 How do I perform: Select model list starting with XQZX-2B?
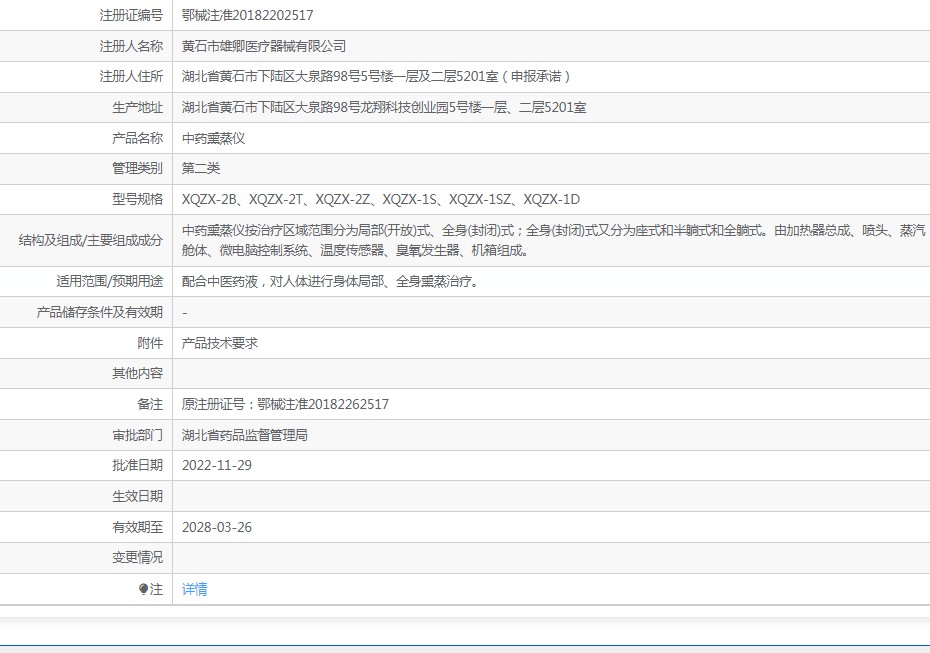(x=381, y=199)
